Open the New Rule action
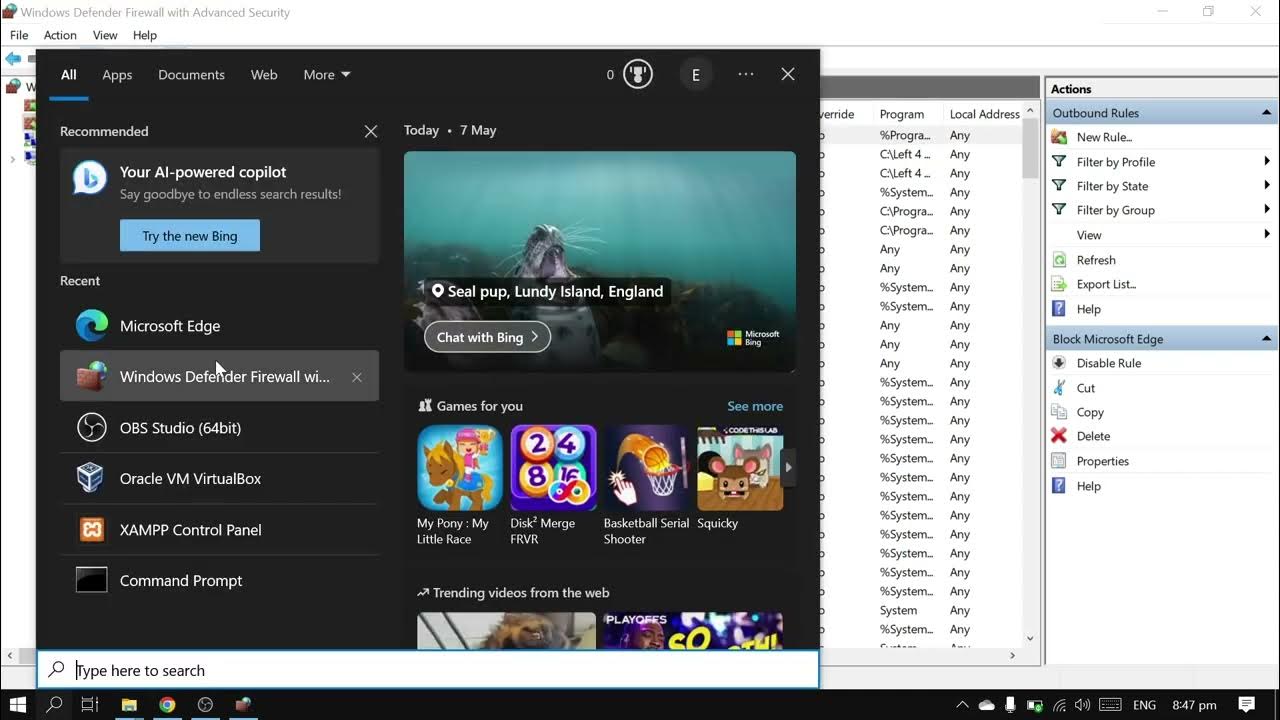Screen dimensions: 1280x720 (x=1104, y=137)
